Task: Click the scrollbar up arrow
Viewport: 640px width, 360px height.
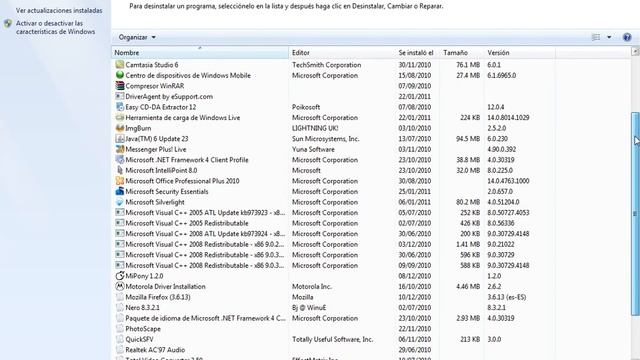Action: [636, 51]
